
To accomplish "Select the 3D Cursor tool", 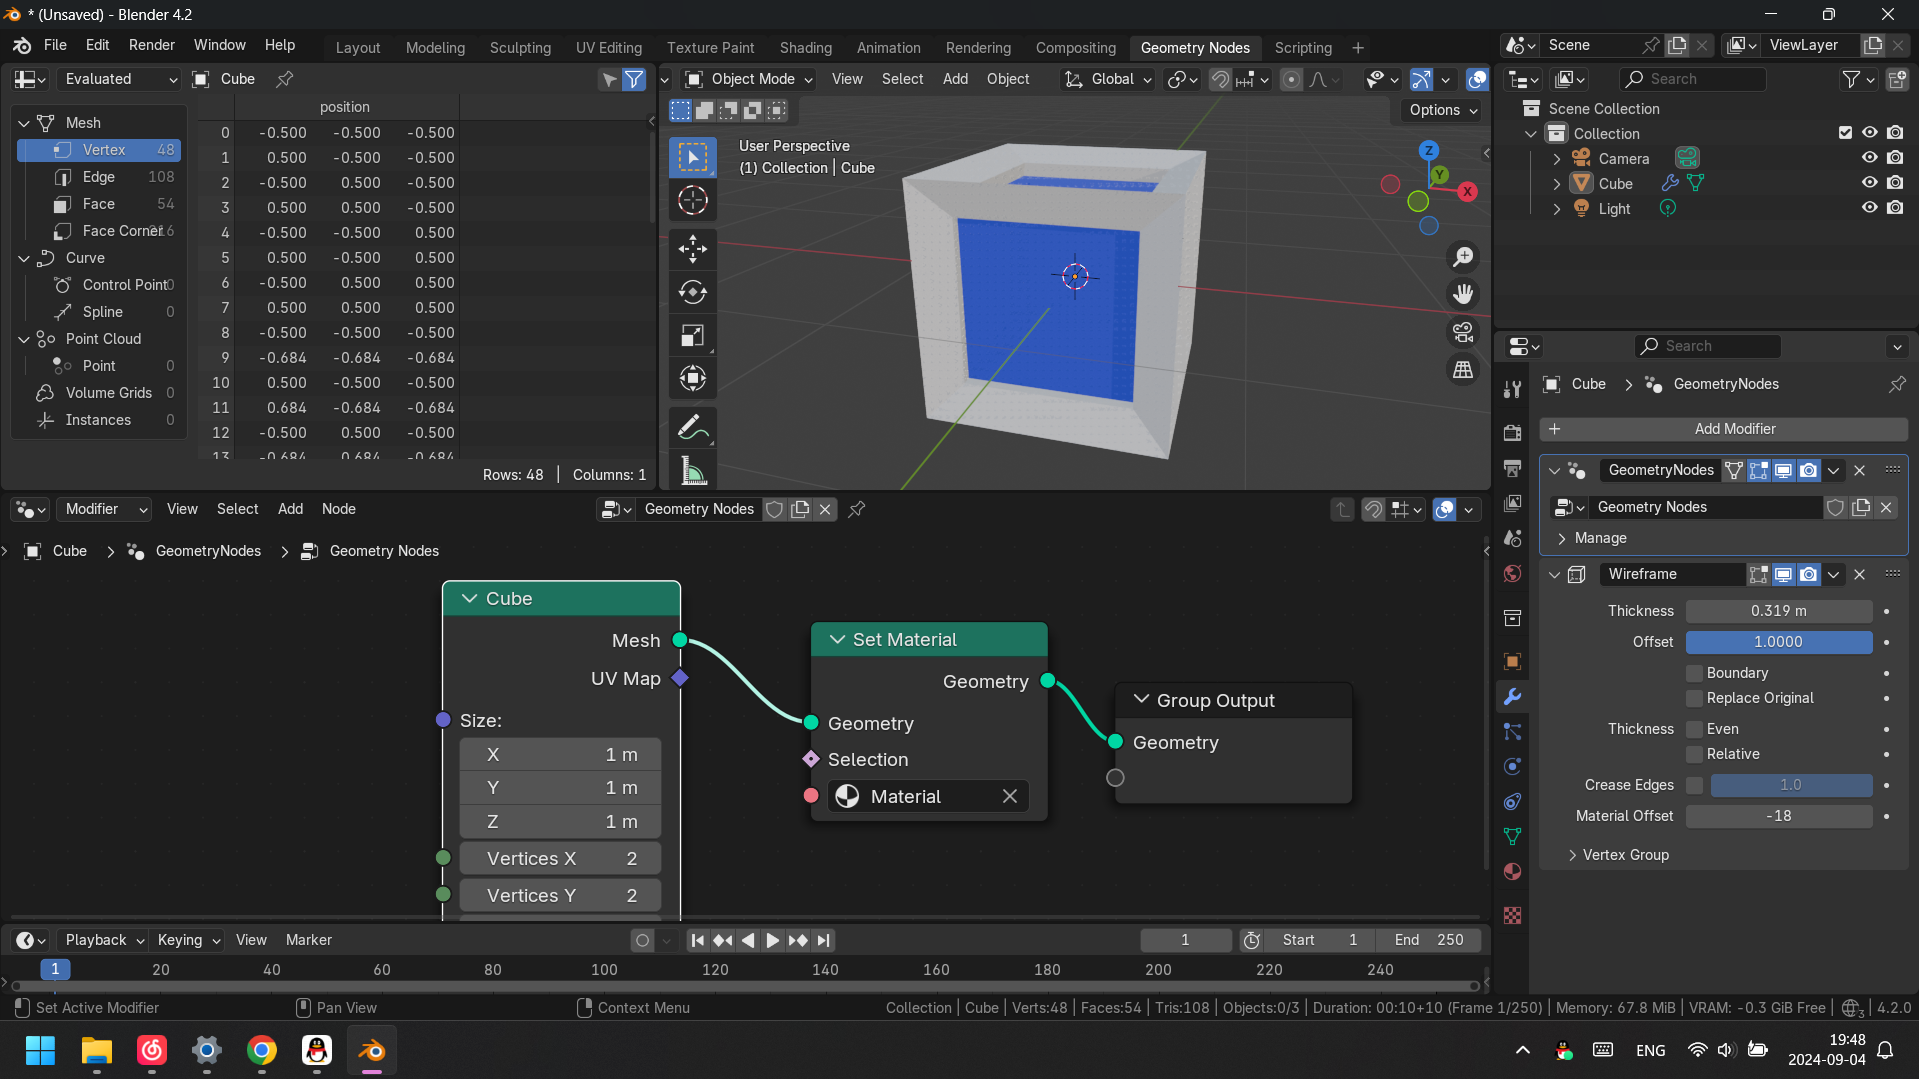I will click(692, 200).
